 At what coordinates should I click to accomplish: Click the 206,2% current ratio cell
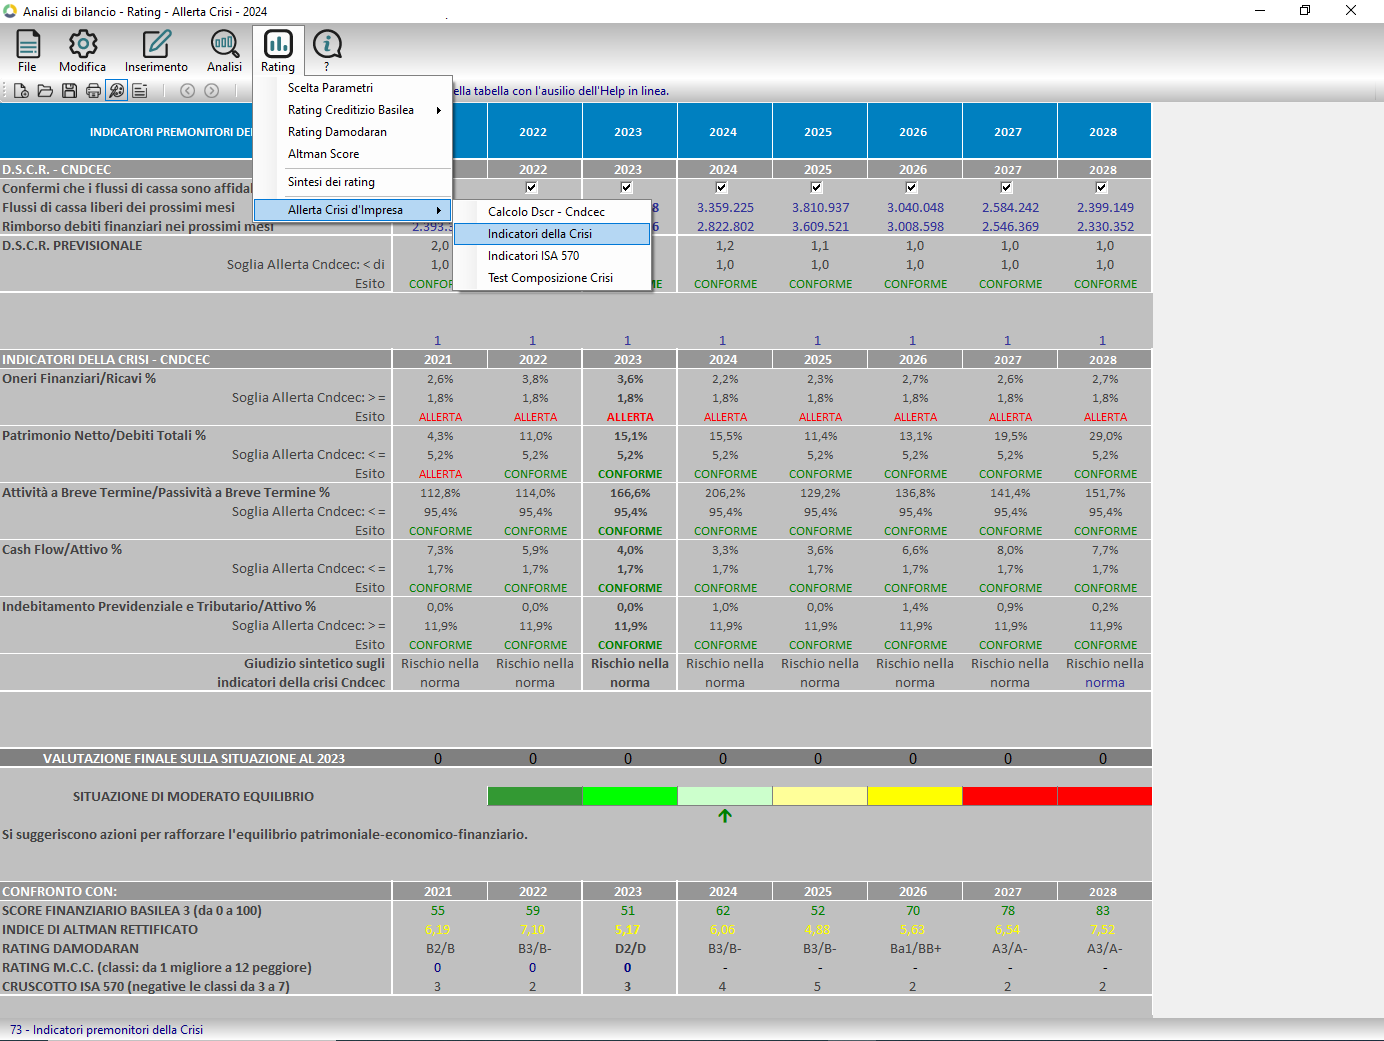pos(725,493)
